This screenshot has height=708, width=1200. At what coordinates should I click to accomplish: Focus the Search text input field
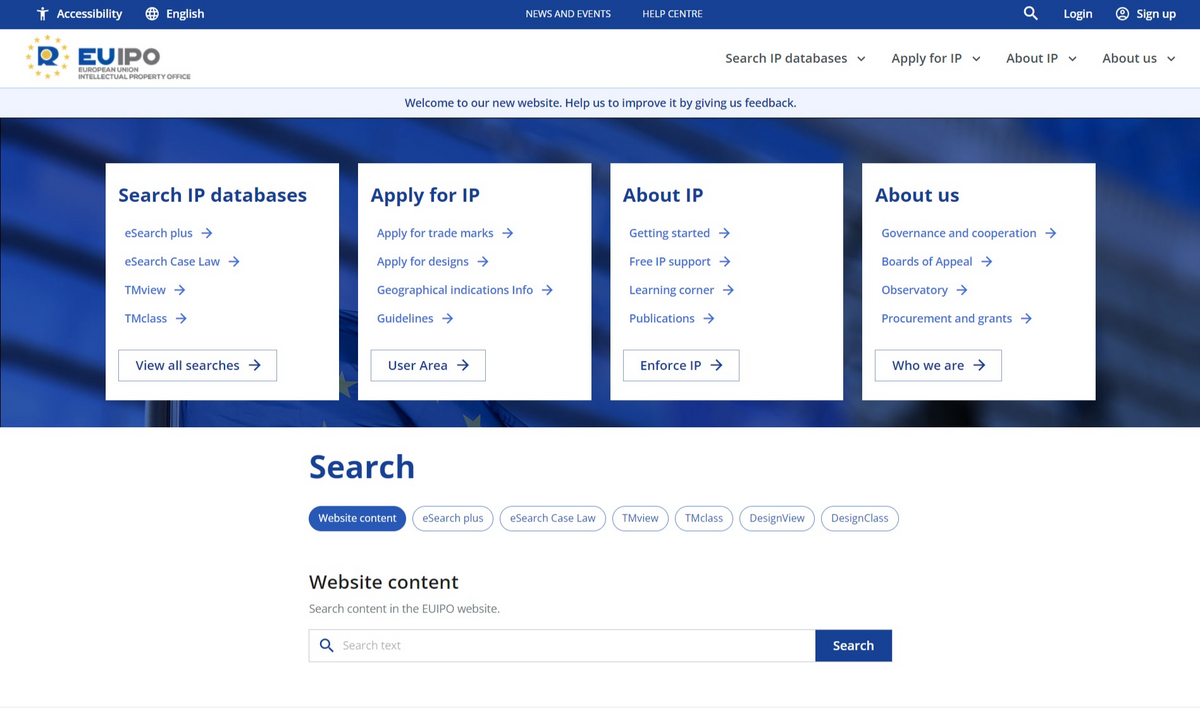pos(562,646)
